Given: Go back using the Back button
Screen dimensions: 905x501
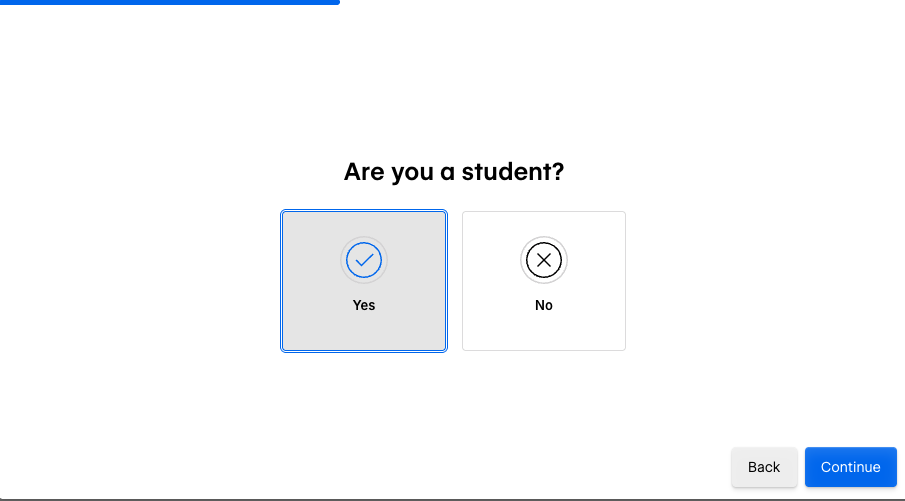Looking at the screenshot, I should (764, 467).
